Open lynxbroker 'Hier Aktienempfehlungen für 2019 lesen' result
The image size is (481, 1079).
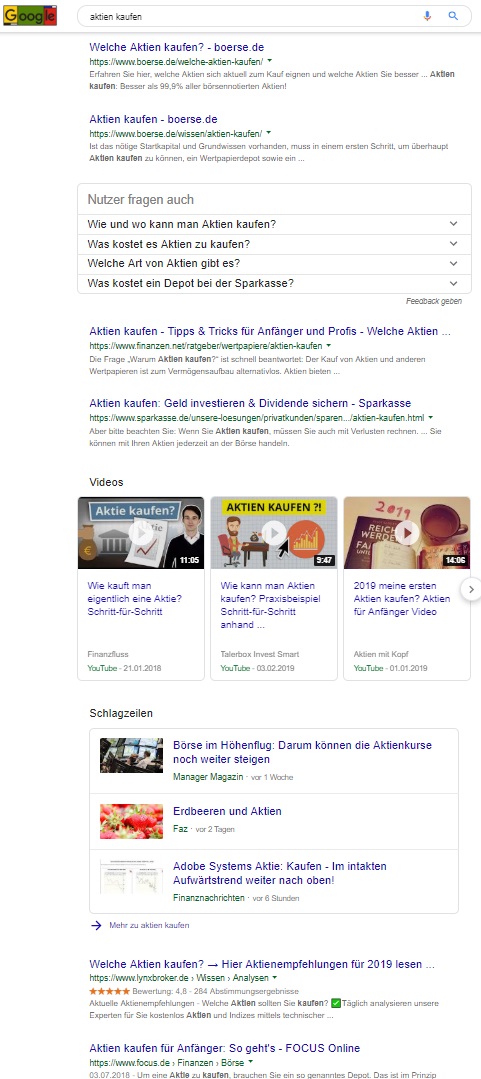261,964
